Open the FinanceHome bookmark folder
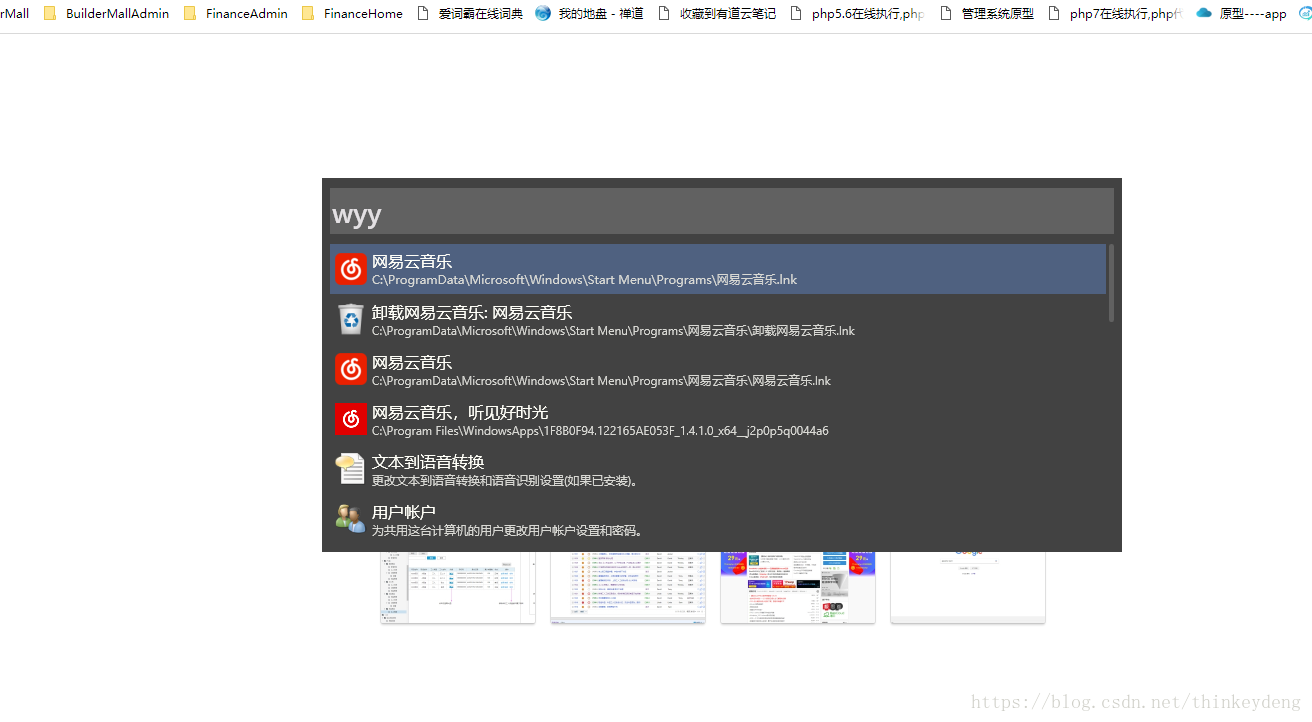Viewport: 1312px width, 722px height. tap(352, 14)
